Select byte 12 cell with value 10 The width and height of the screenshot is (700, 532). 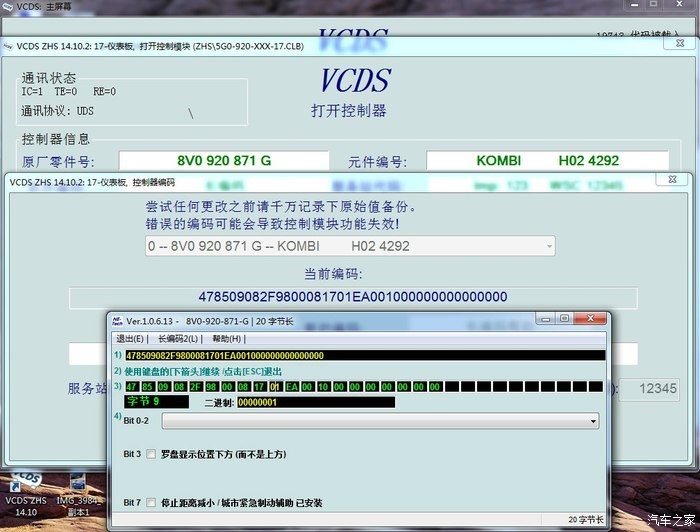[x=323, y=387]
